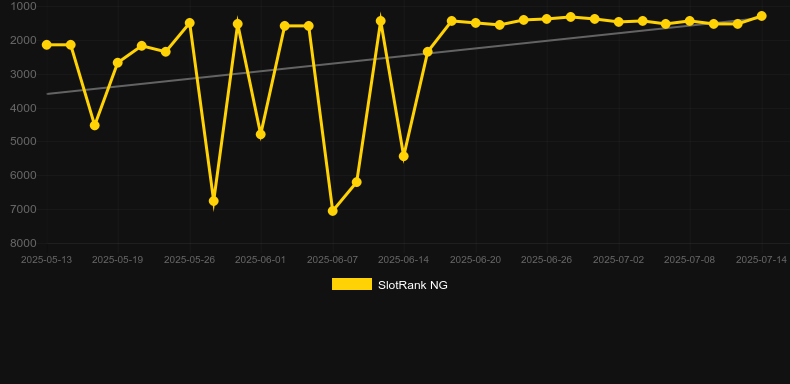Click the data point above 2025-06-01
This screenshot has width=790, height=384.
point(260,135)
